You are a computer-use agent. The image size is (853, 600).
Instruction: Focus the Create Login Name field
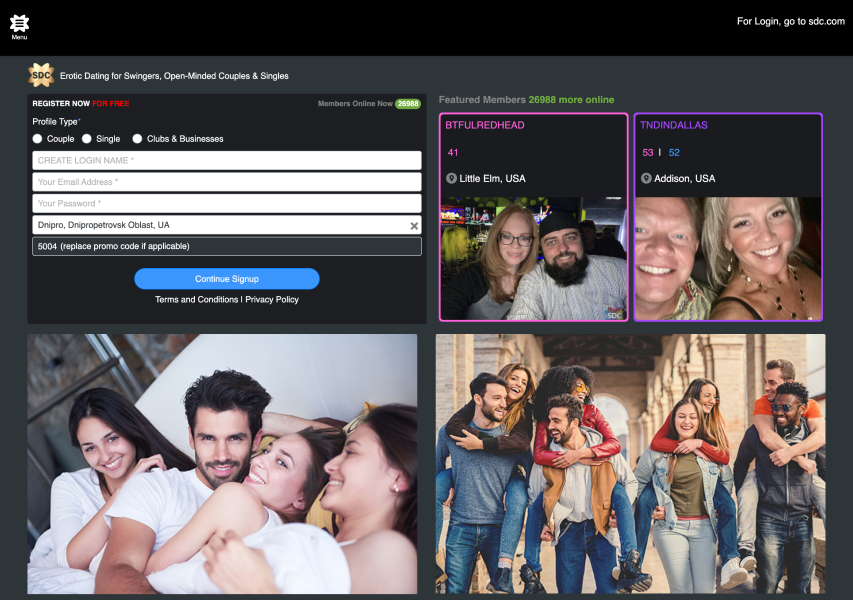click(227, 160)
